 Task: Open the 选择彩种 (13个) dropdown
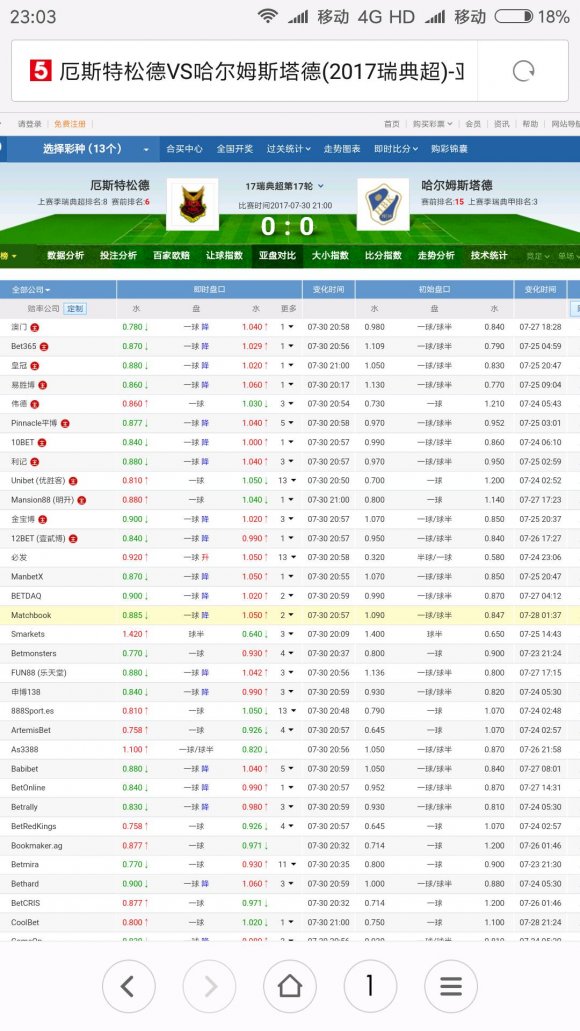tap(82, 149)
